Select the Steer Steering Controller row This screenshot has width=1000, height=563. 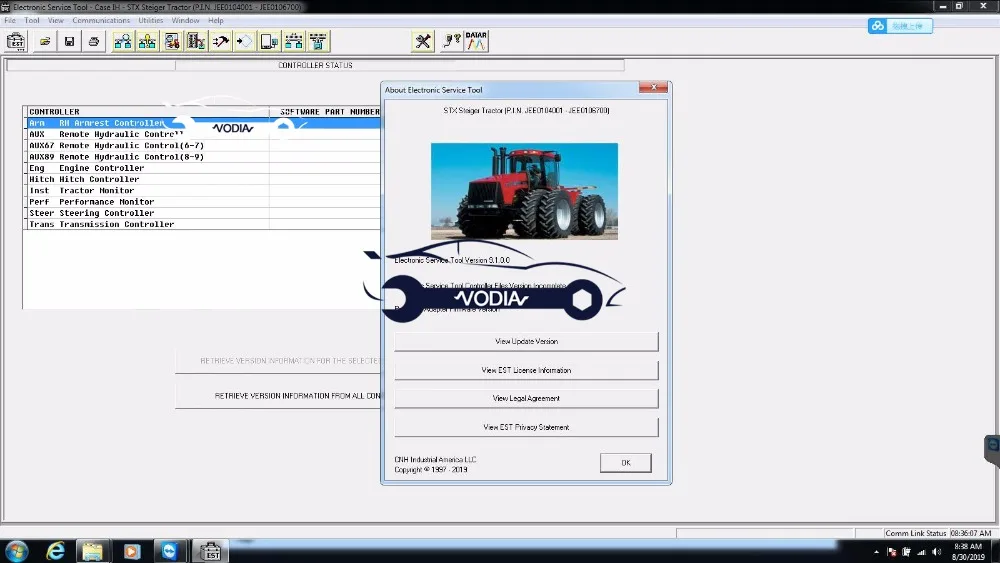(x=203, y=213)
